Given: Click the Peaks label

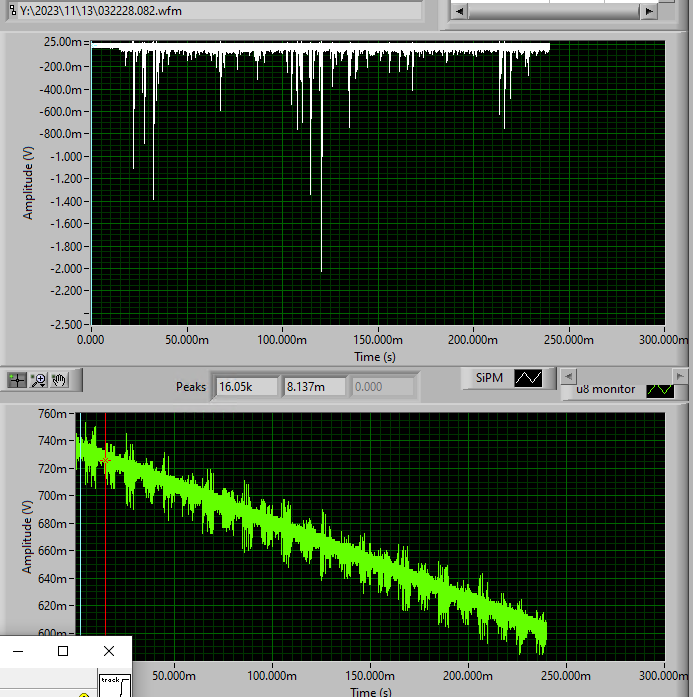Looking at the screenshot, I should tap(191, 387).
